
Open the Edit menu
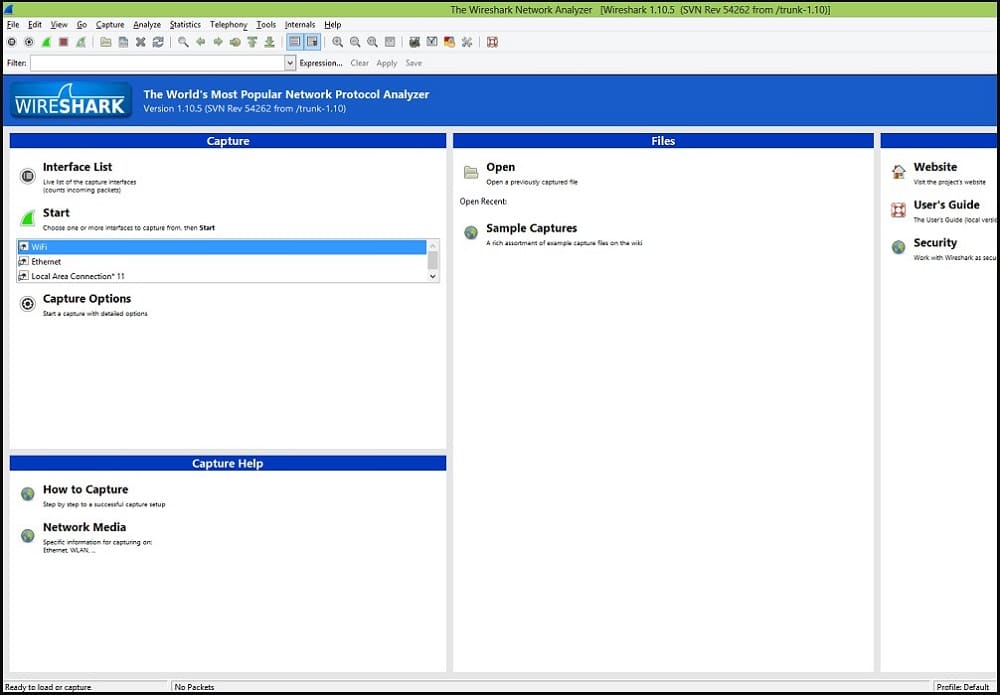click(34, 25)
